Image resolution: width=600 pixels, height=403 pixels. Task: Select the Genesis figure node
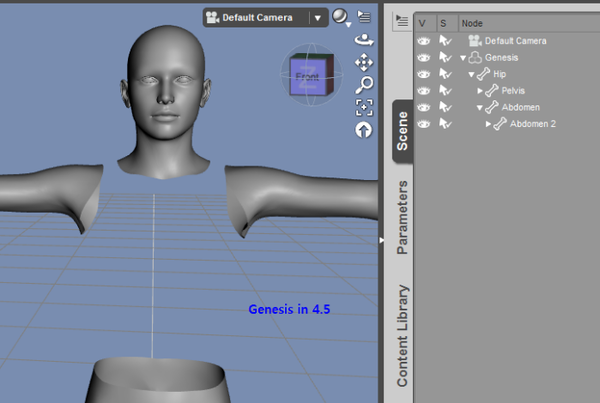point(501,57)
